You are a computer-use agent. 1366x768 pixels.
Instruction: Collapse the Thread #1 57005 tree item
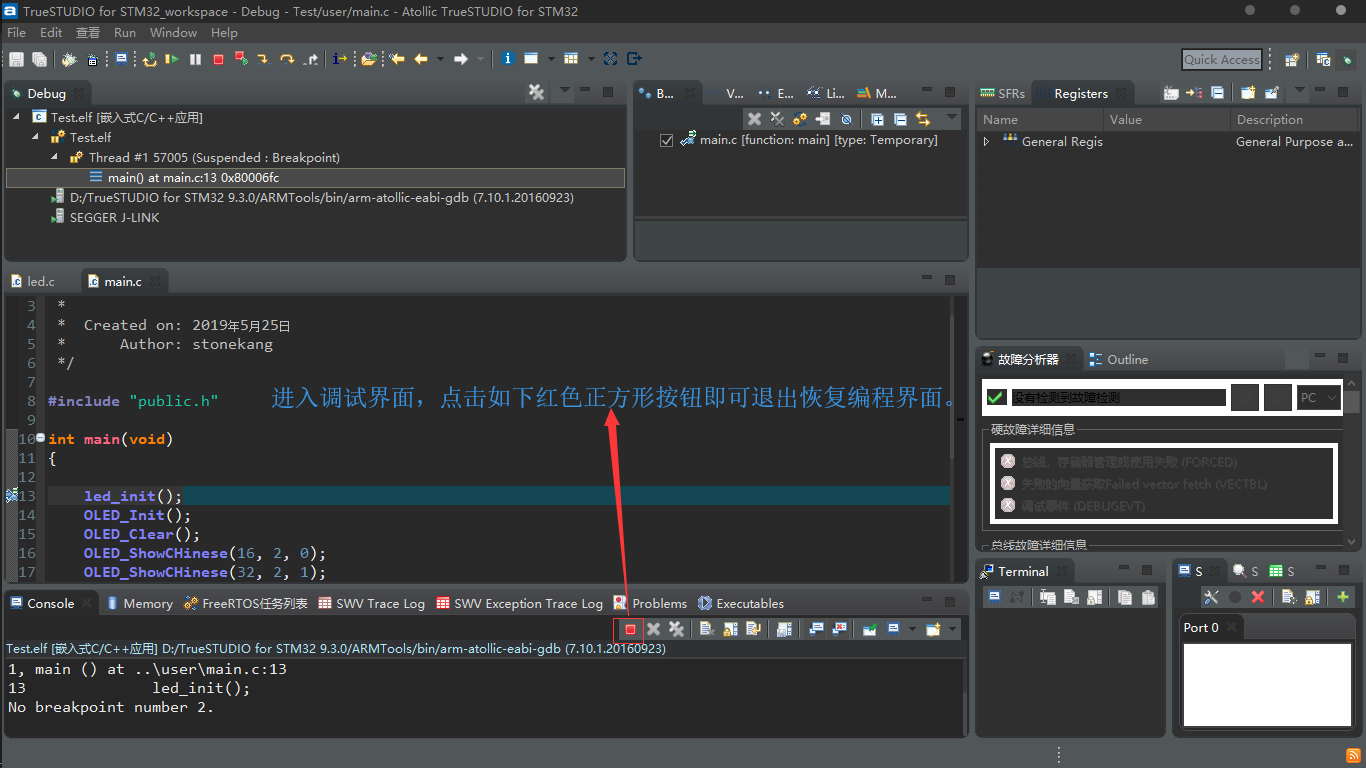(x=54, y=157)
